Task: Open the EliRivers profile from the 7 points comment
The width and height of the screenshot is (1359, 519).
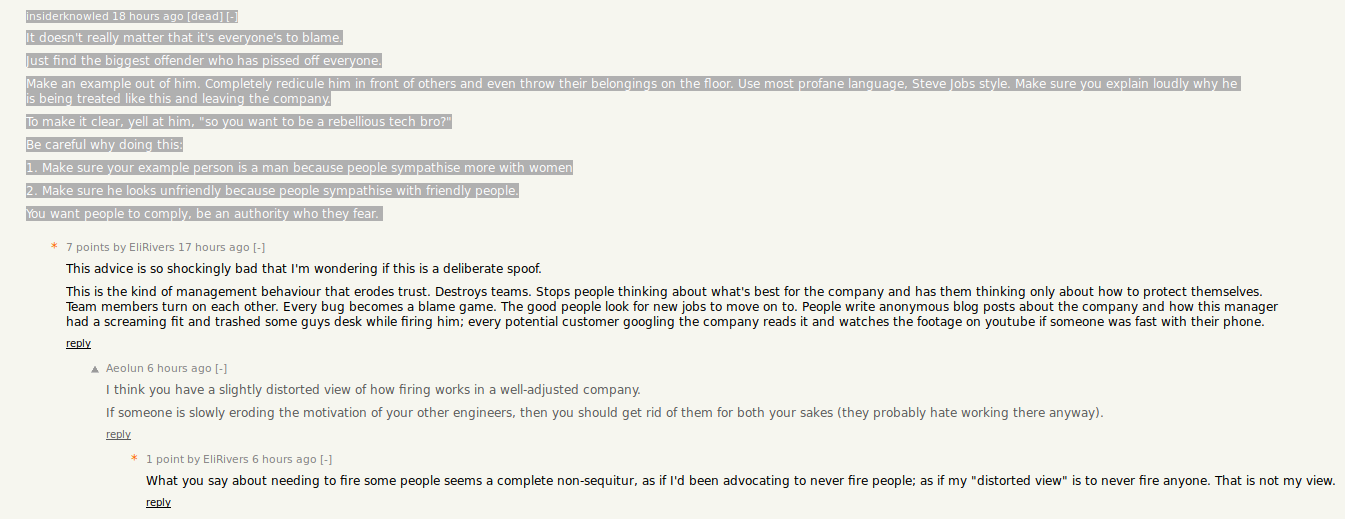Action: [x=151, y=247]
